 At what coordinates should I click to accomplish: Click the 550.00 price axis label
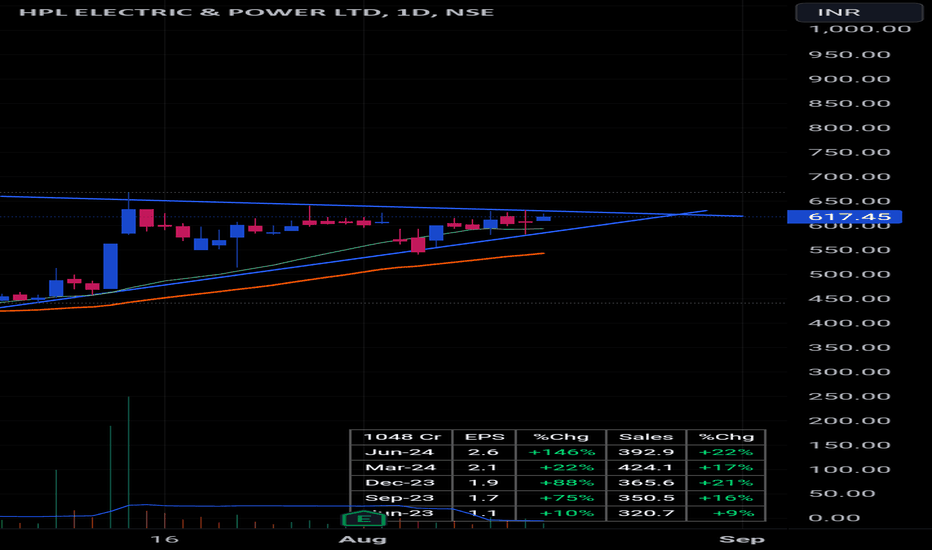(849, 250)
